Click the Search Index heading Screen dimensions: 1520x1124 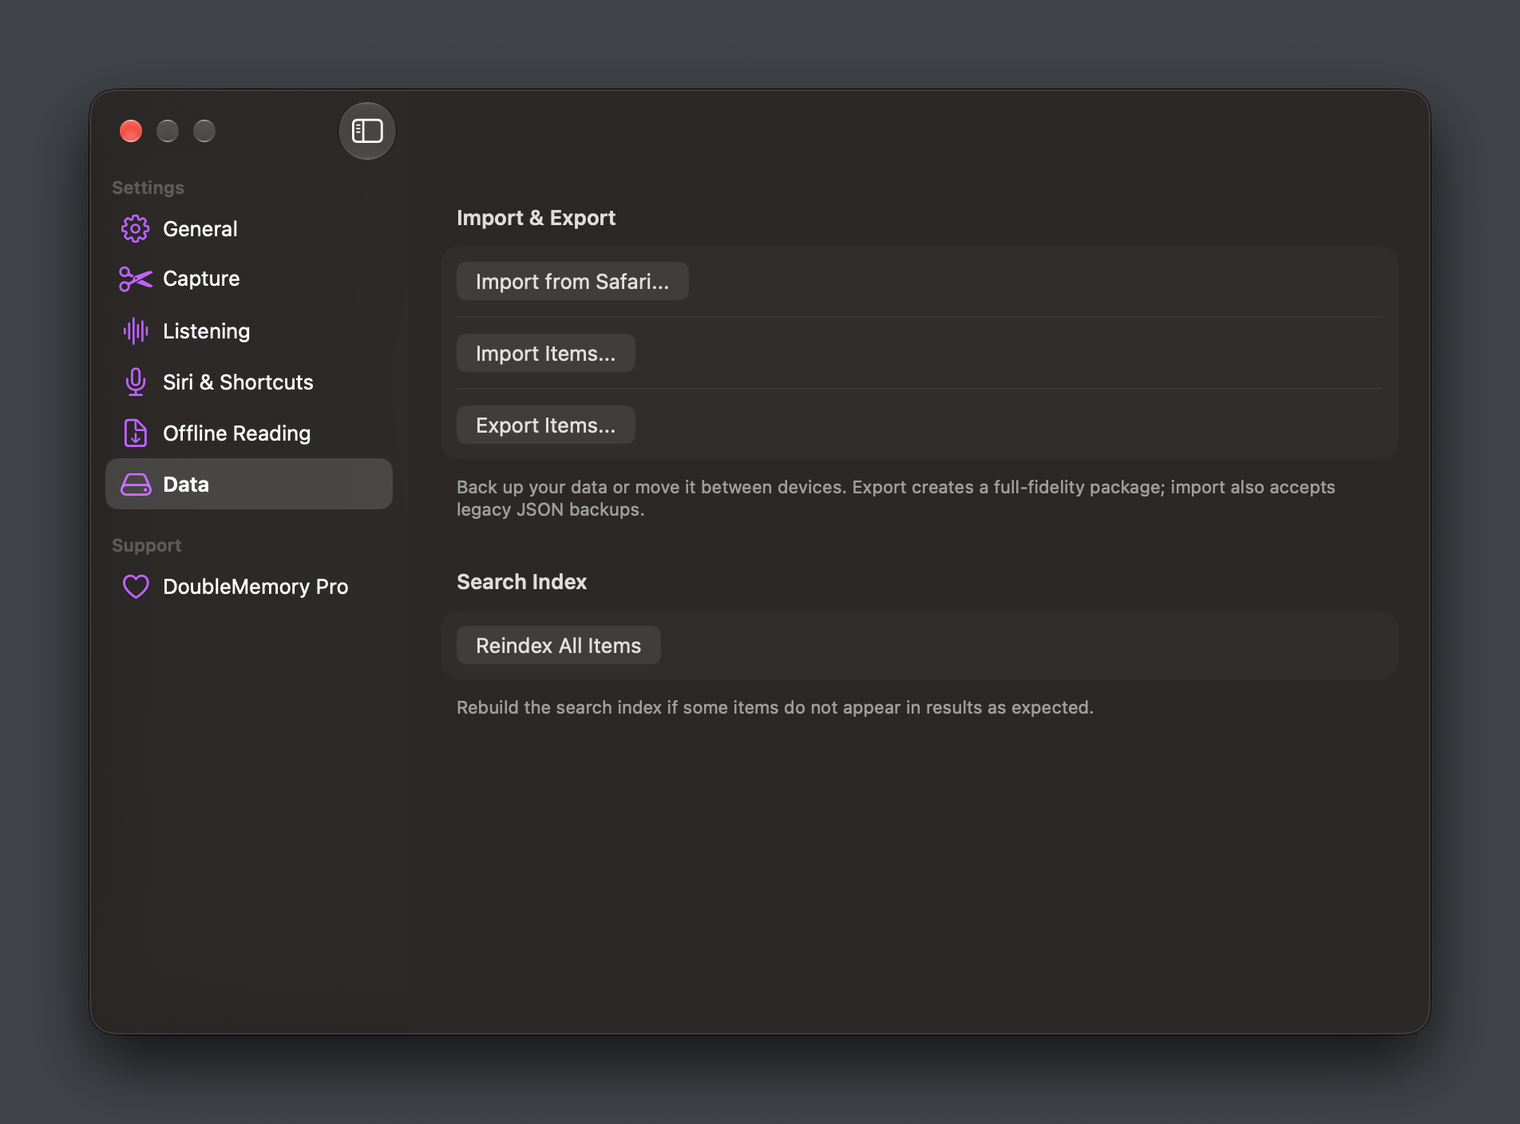coord(522,582)
